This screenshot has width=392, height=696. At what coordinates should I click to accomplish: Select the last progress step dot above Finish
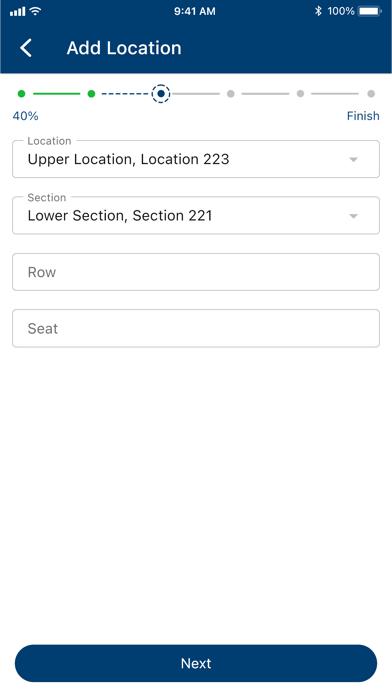tap(371, 94)
